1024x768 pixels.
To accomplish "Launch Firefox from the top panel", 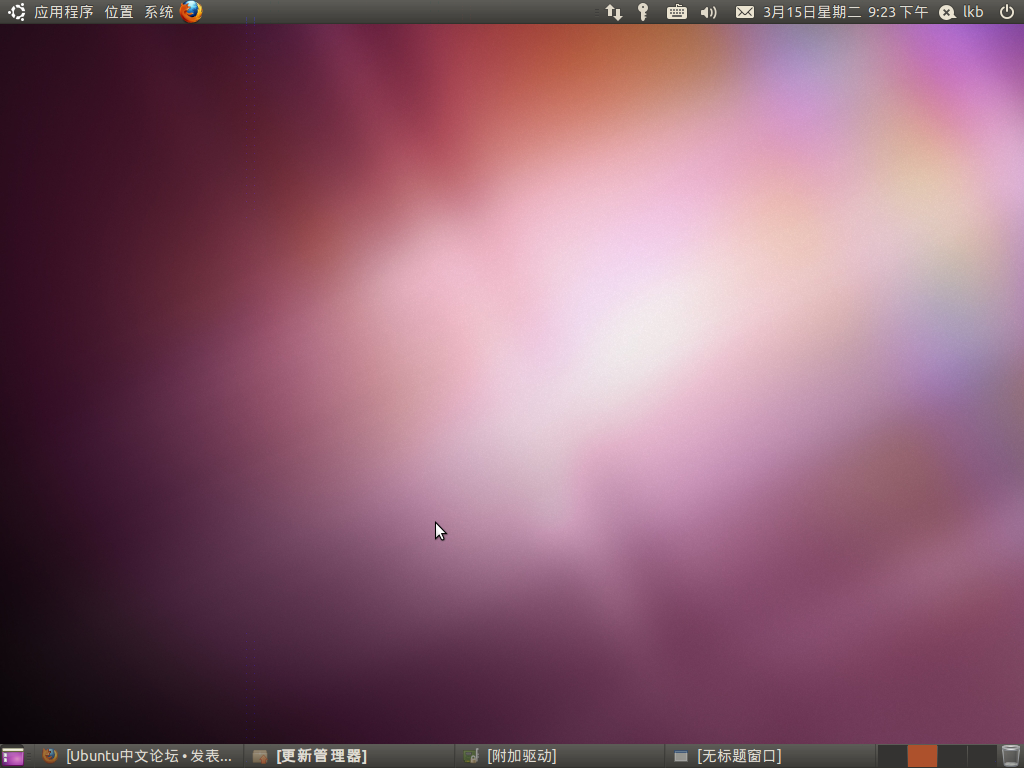I will (x=191, y=12).
